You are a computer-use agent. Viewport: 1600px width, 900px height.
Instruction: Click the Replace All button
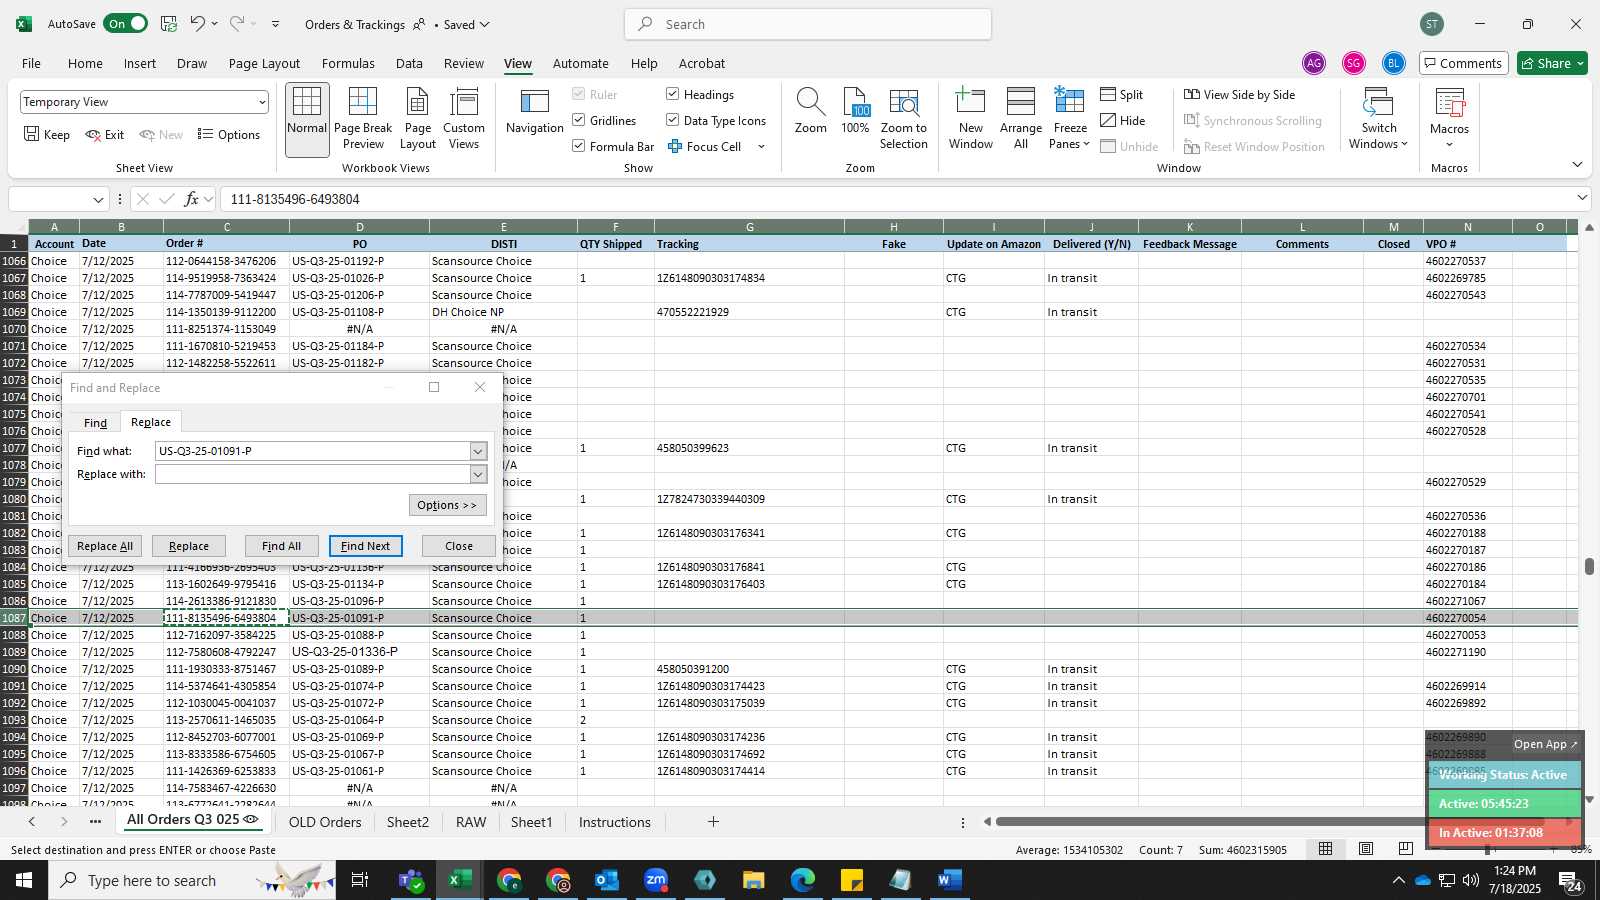105,546
